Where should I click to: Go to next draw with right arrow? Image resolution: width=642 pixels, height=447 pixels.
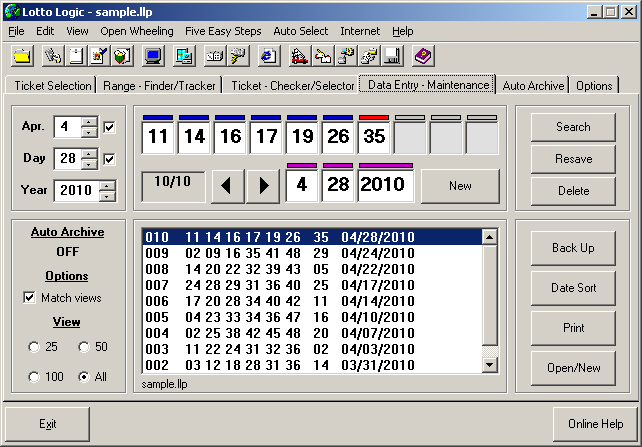[263, 186]
